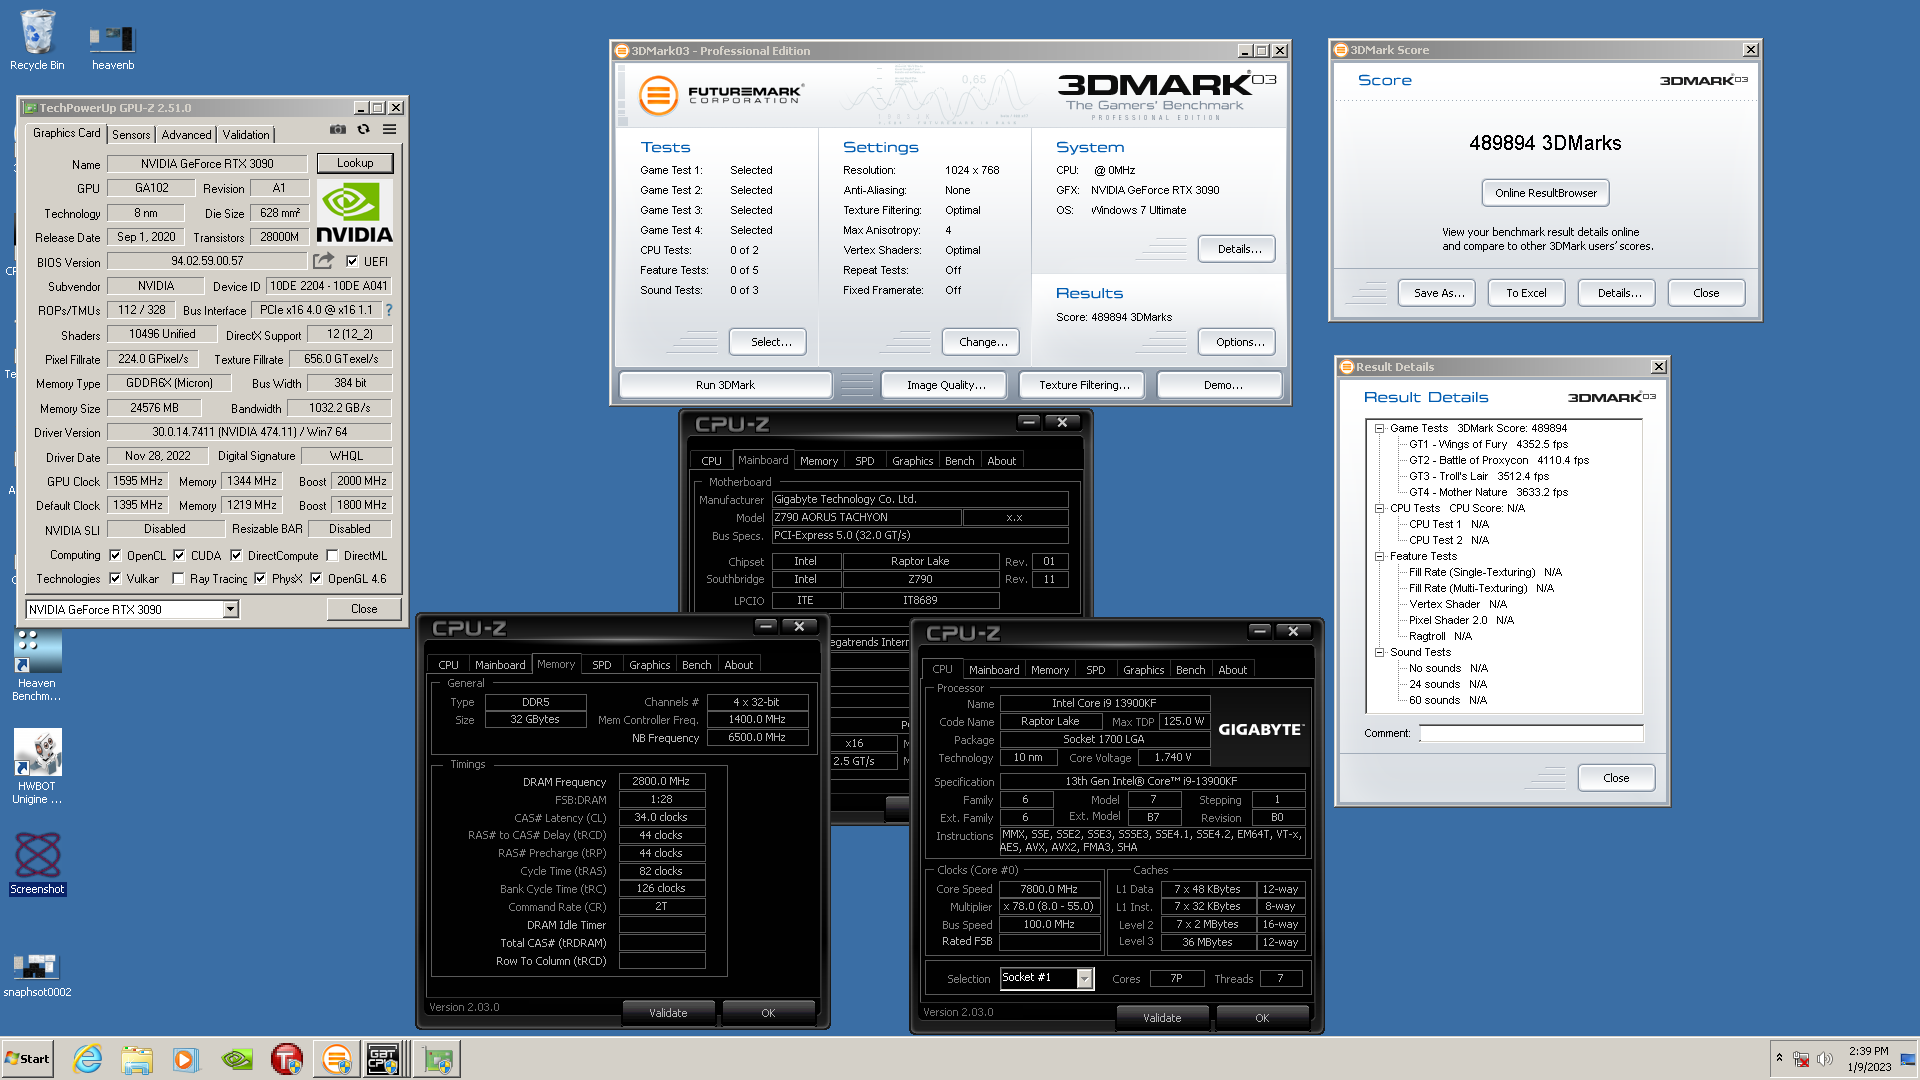1920x1080 pixels.
Task: Click Image Quality button in 3DMark03
Action: (x=945, y=385)
